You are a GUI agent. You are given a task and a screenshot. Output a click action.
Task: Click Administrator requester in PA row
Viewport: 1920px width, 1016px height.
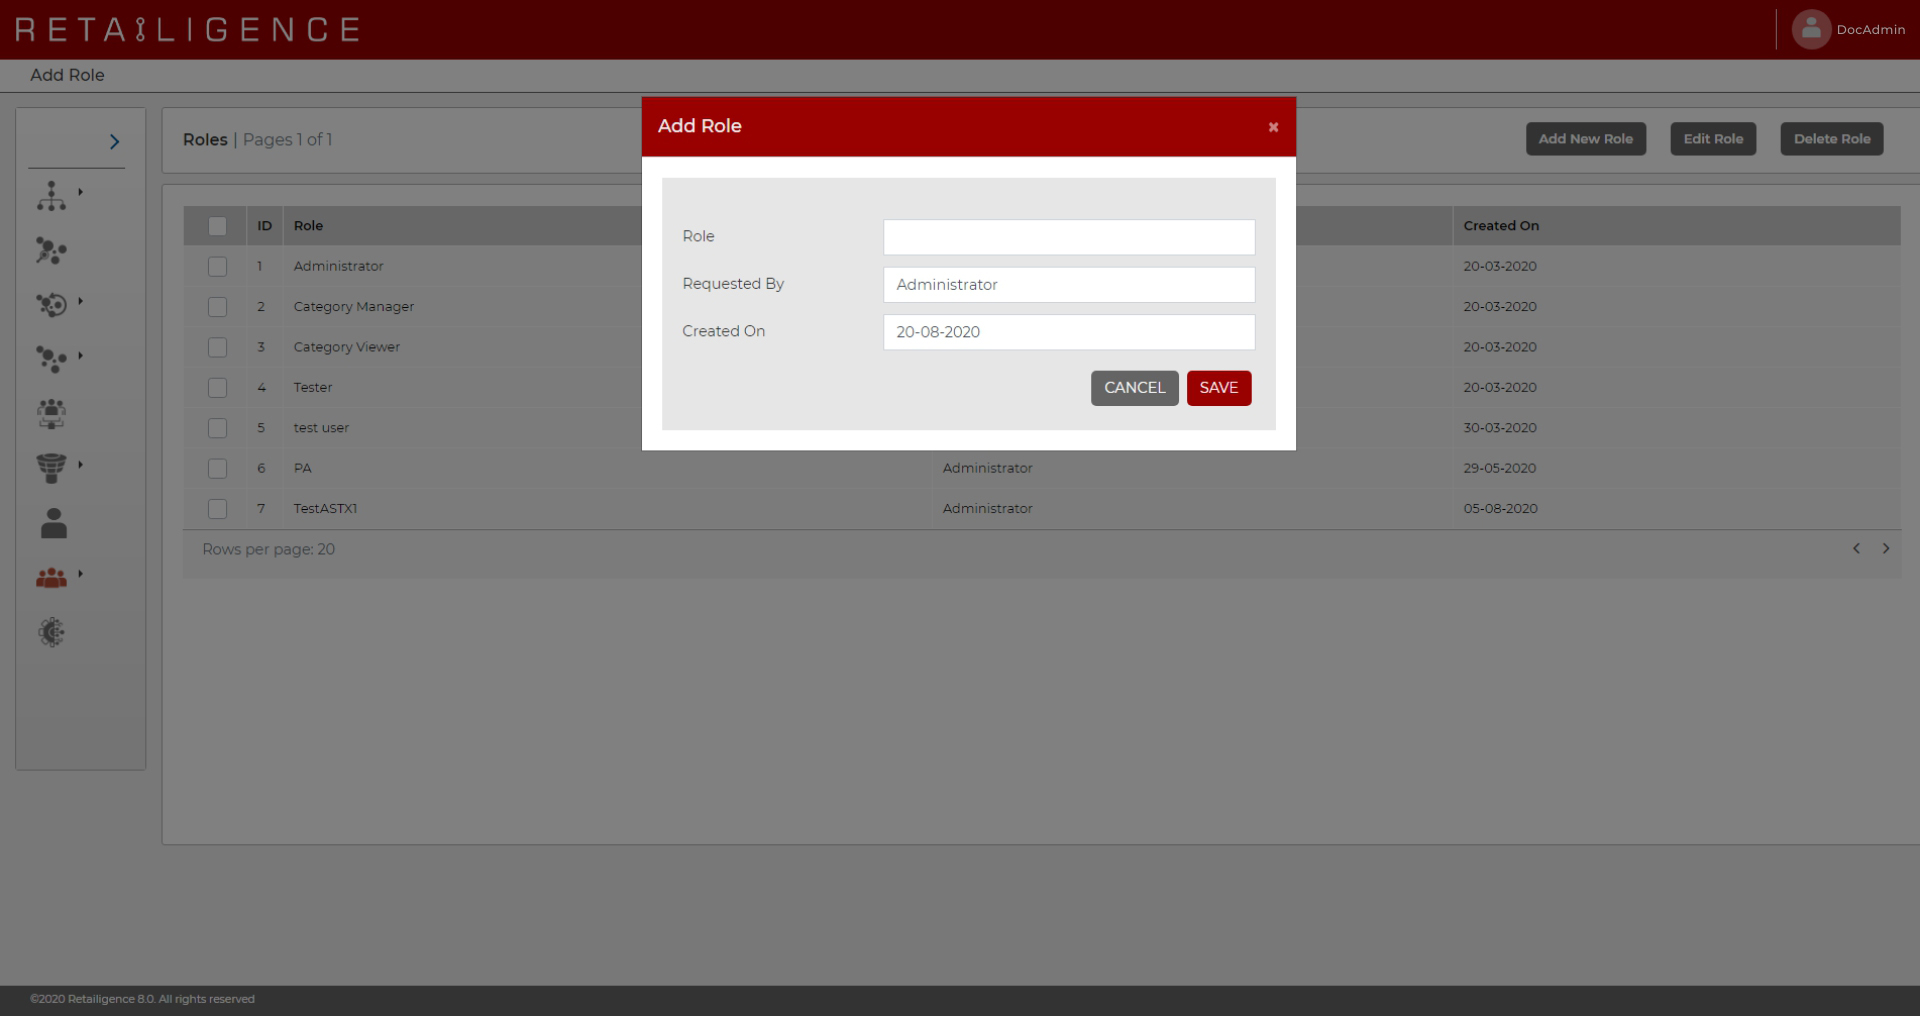[987, 468]
